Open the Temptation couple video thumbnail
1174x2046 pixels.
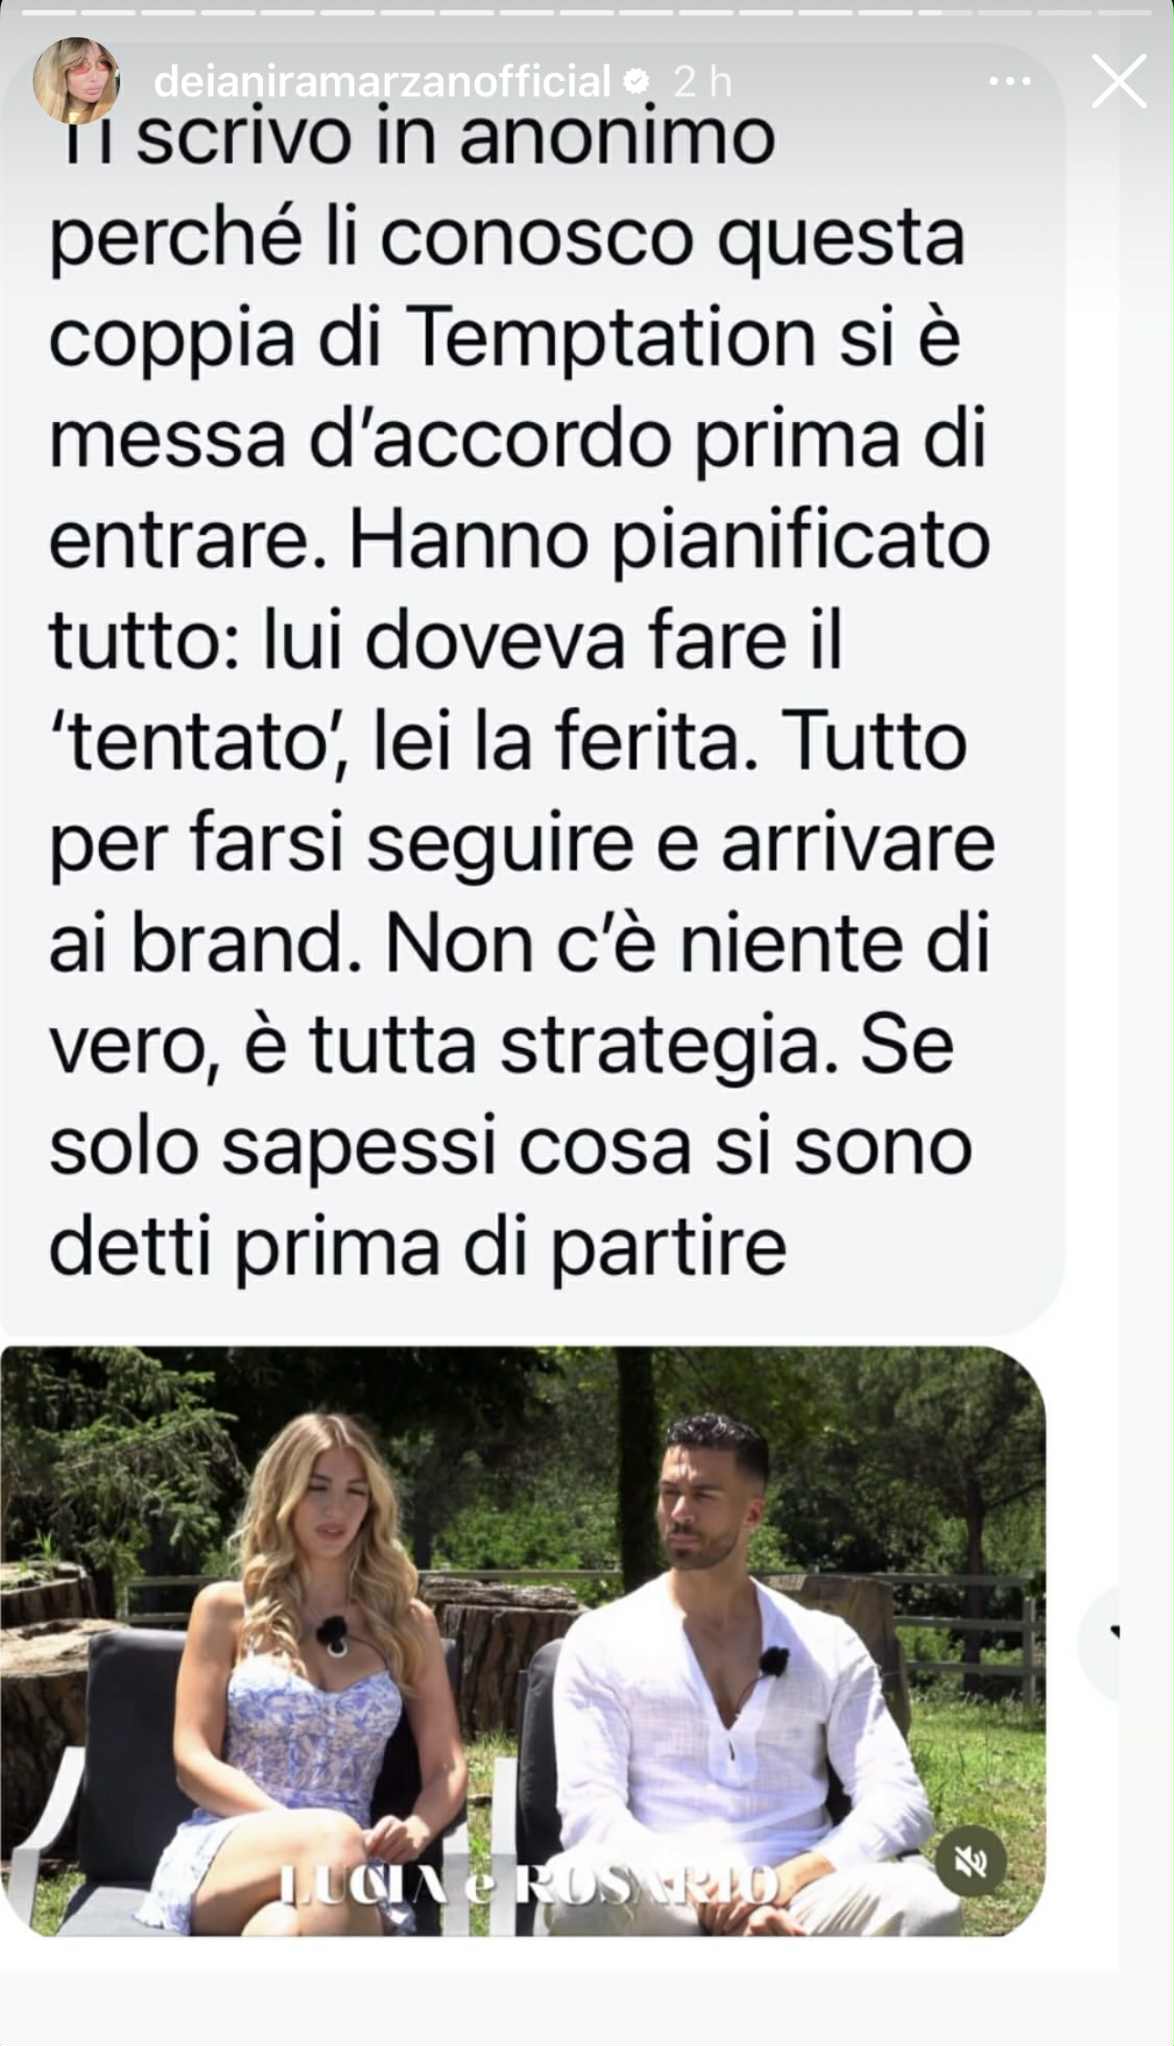tap(523, 1641)
